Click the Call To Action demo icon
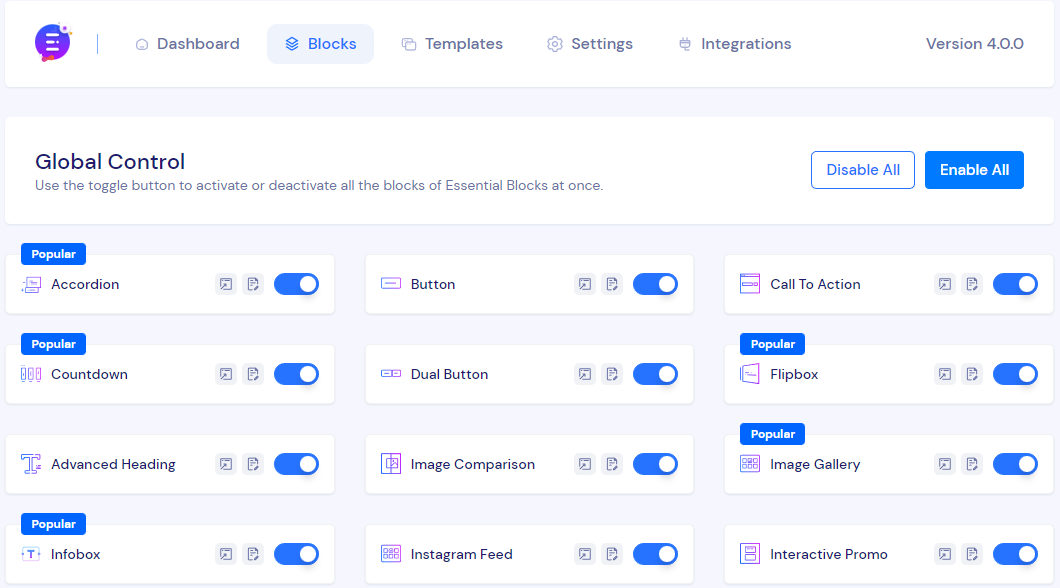The image size is (1060, 588). (944, 284)
